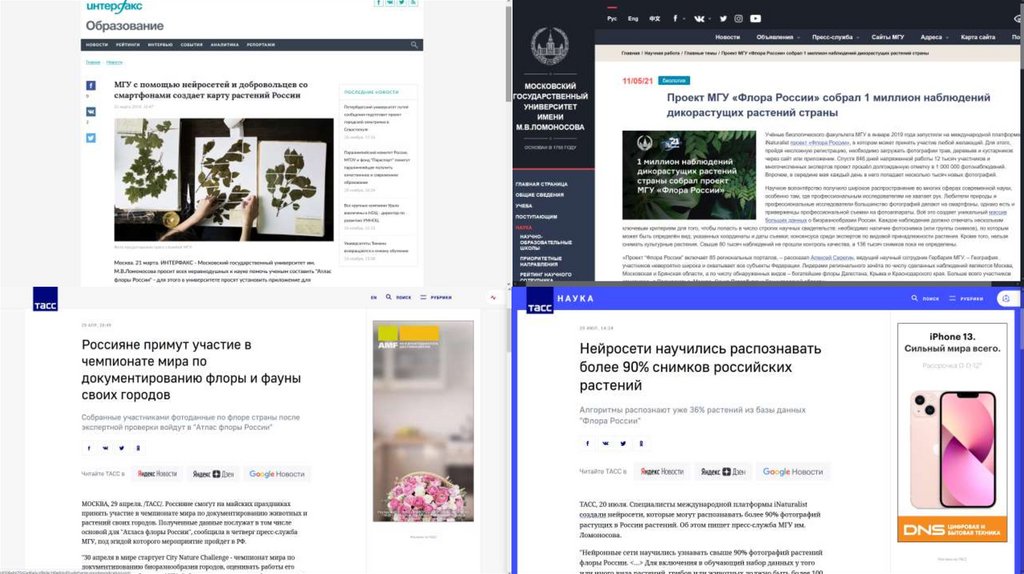
Task: Switch MSU site language to Рус
Action: (612, 18)
